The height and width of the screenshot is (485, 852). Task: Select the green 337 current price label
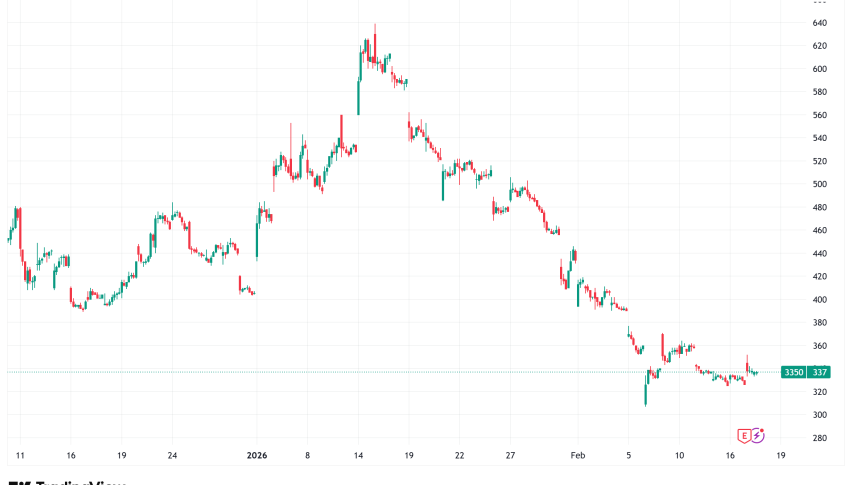pos(818,372)
